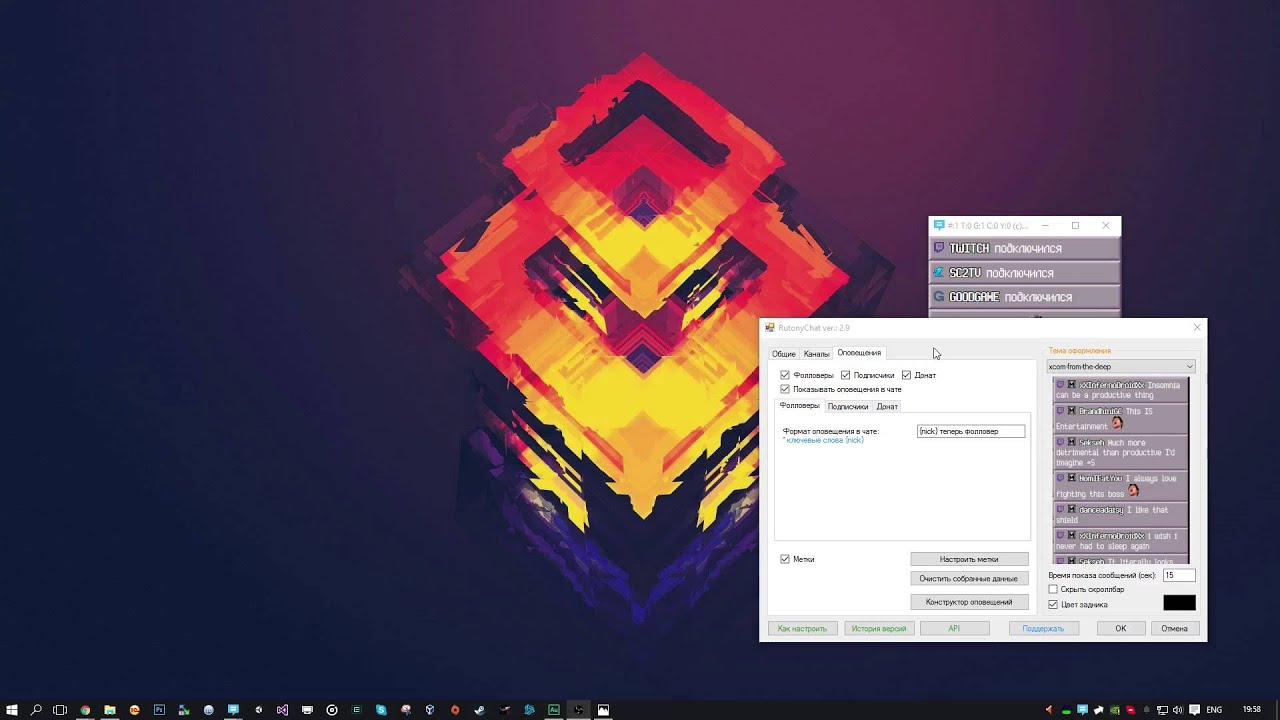Click the BrandhiniGC preview message

1120,418
